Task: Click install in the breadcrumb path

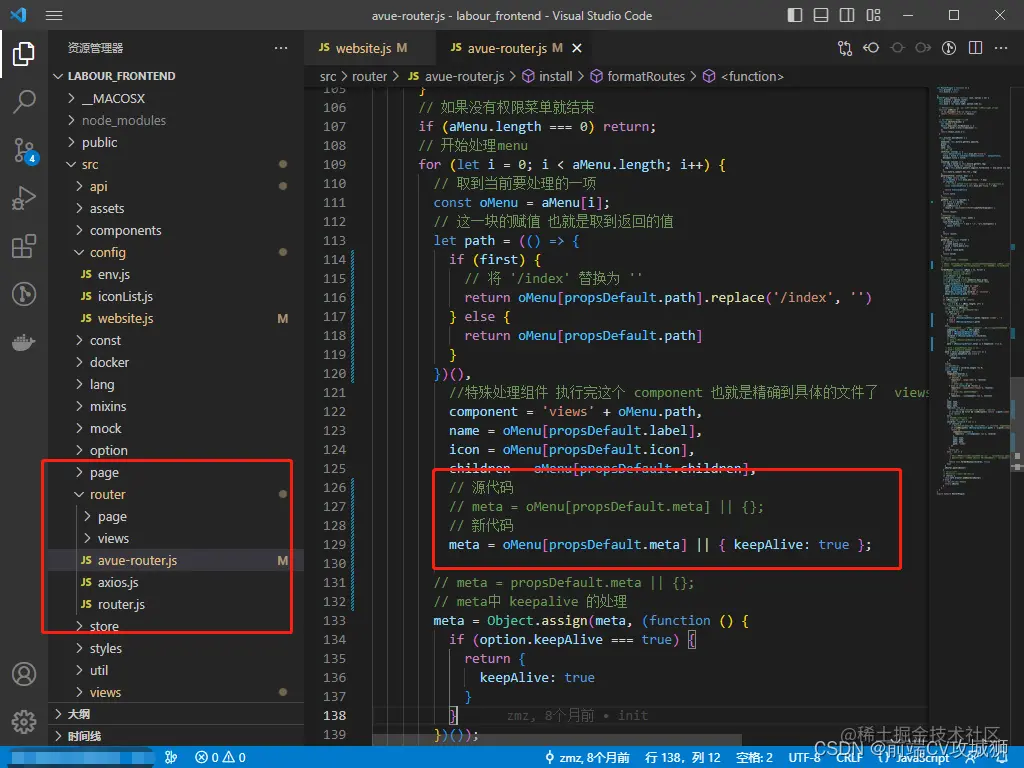Action: [x=555, y=76]
